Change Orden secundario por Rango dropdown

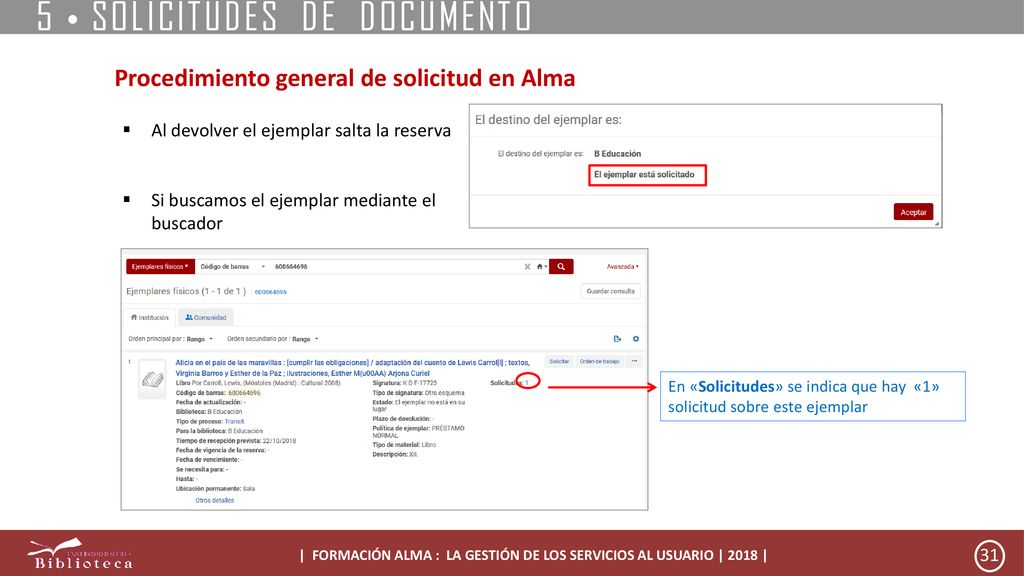(305, 339)
